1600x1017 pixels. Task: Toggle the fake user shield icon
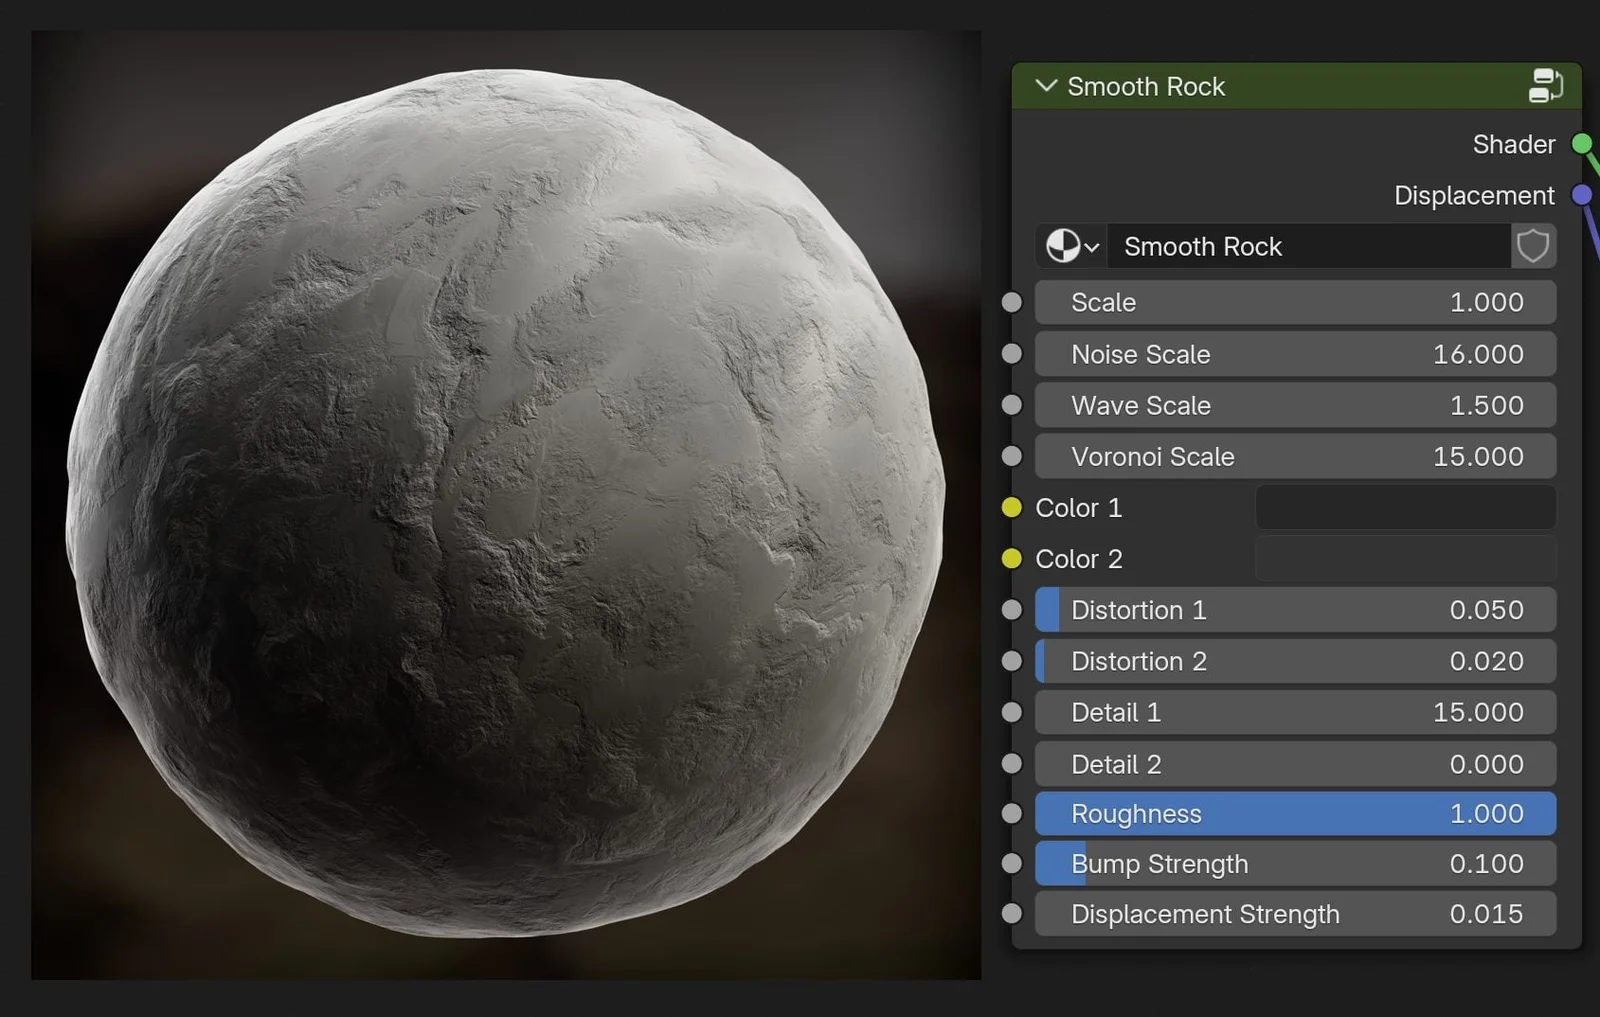pos(1532,246)
